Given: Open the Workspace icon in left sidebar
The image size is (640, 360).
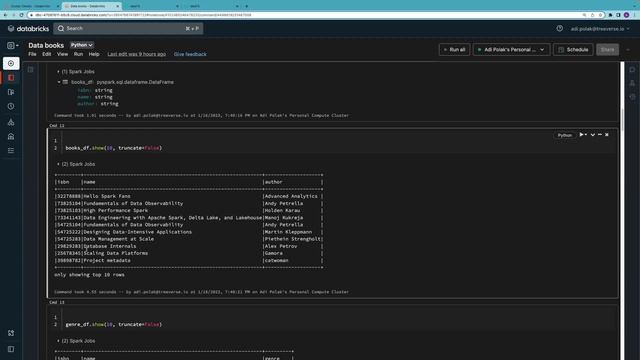Looking at the screenshot, I should click(x=11, y=78).
